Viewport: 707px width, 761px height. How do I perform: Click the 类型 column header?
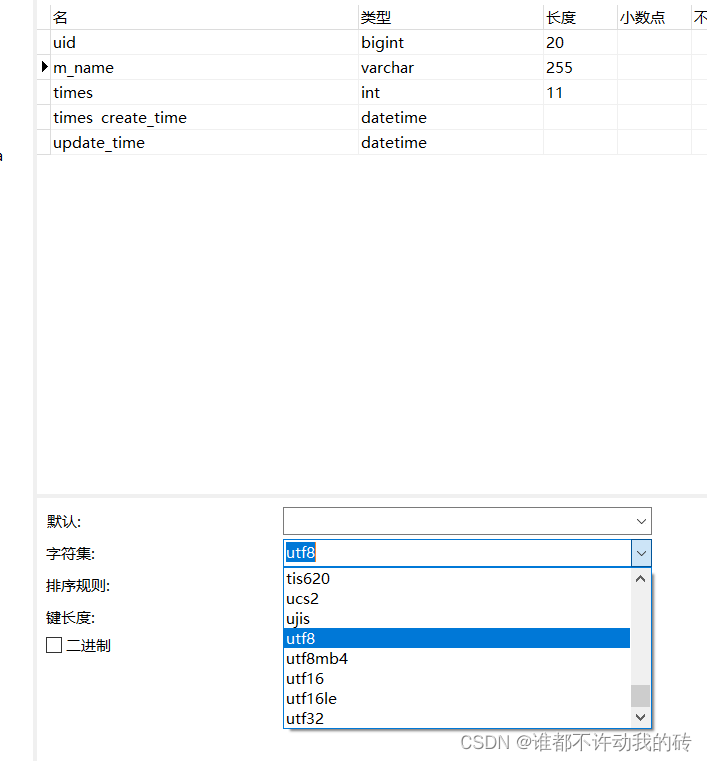[x=451, y=17]
